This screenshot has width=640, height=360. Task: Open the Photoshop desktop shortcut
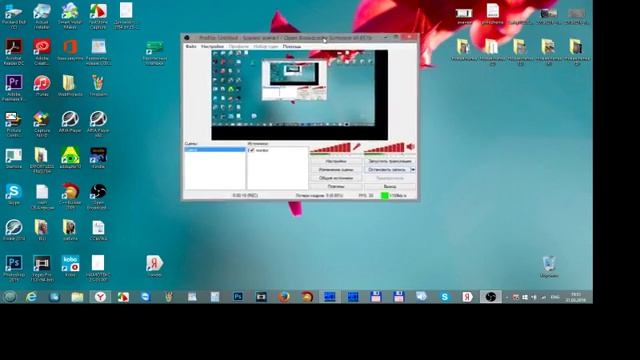click(x=13, y=268)
